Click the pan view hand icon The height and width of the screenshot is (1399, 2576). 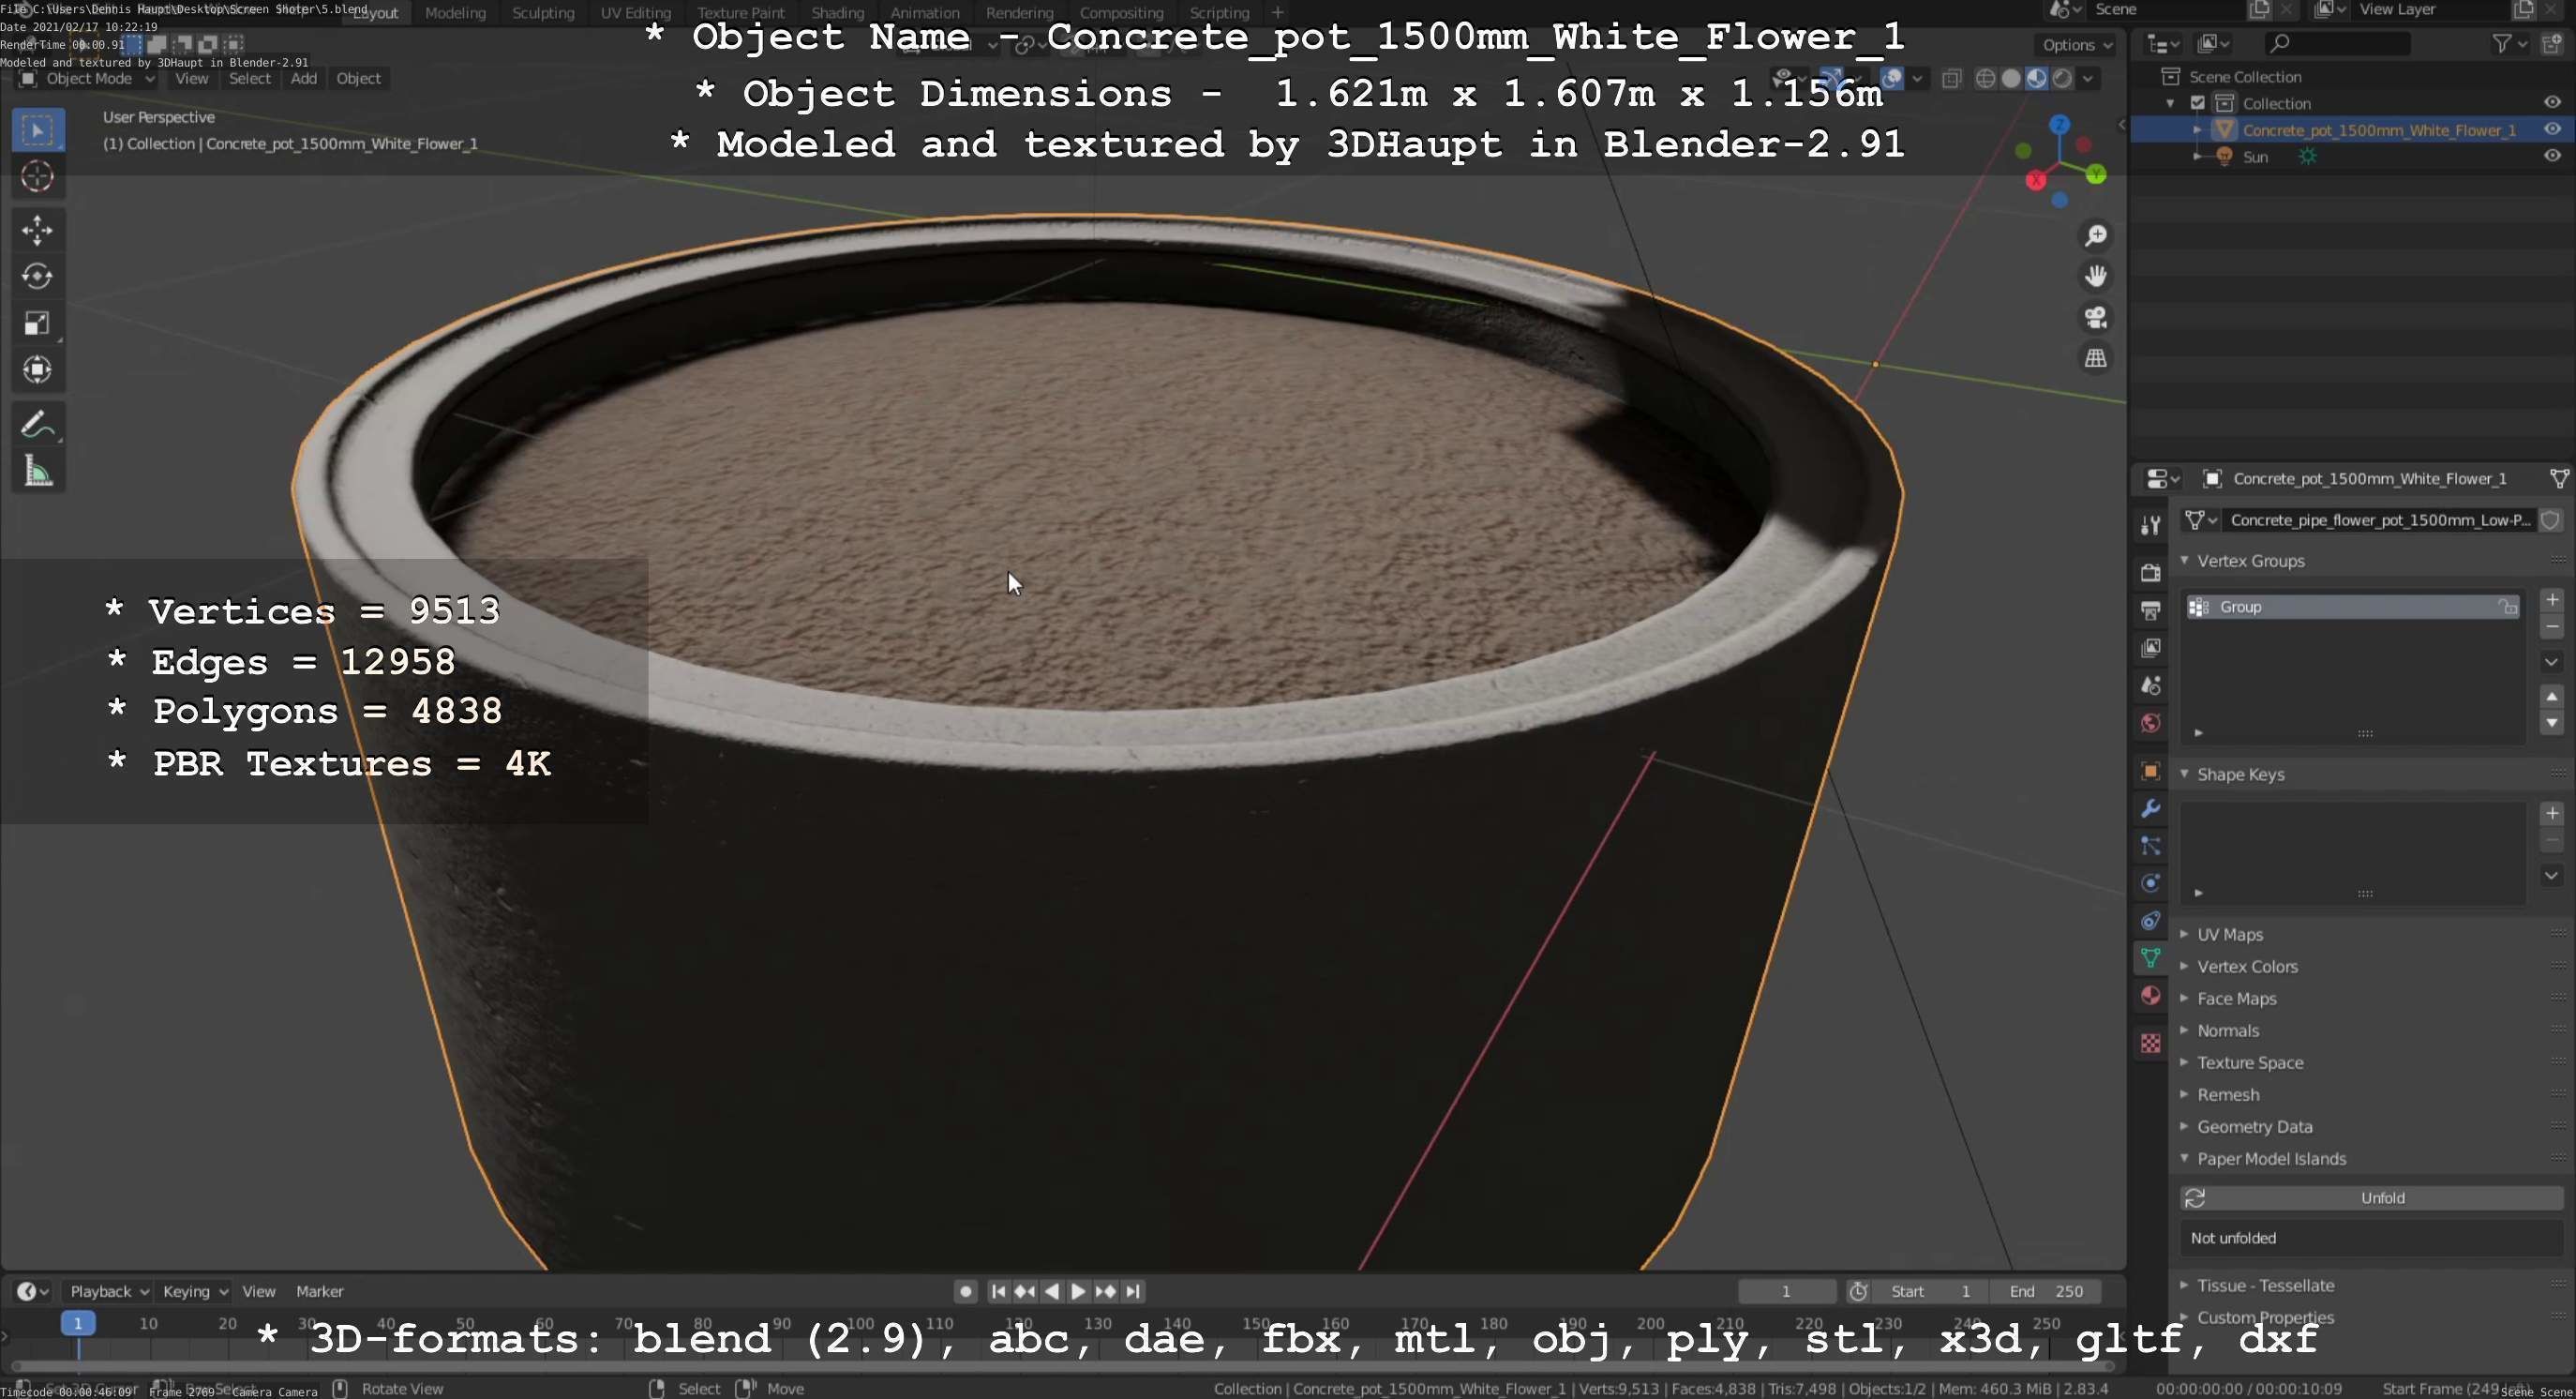click(2095, 276)
